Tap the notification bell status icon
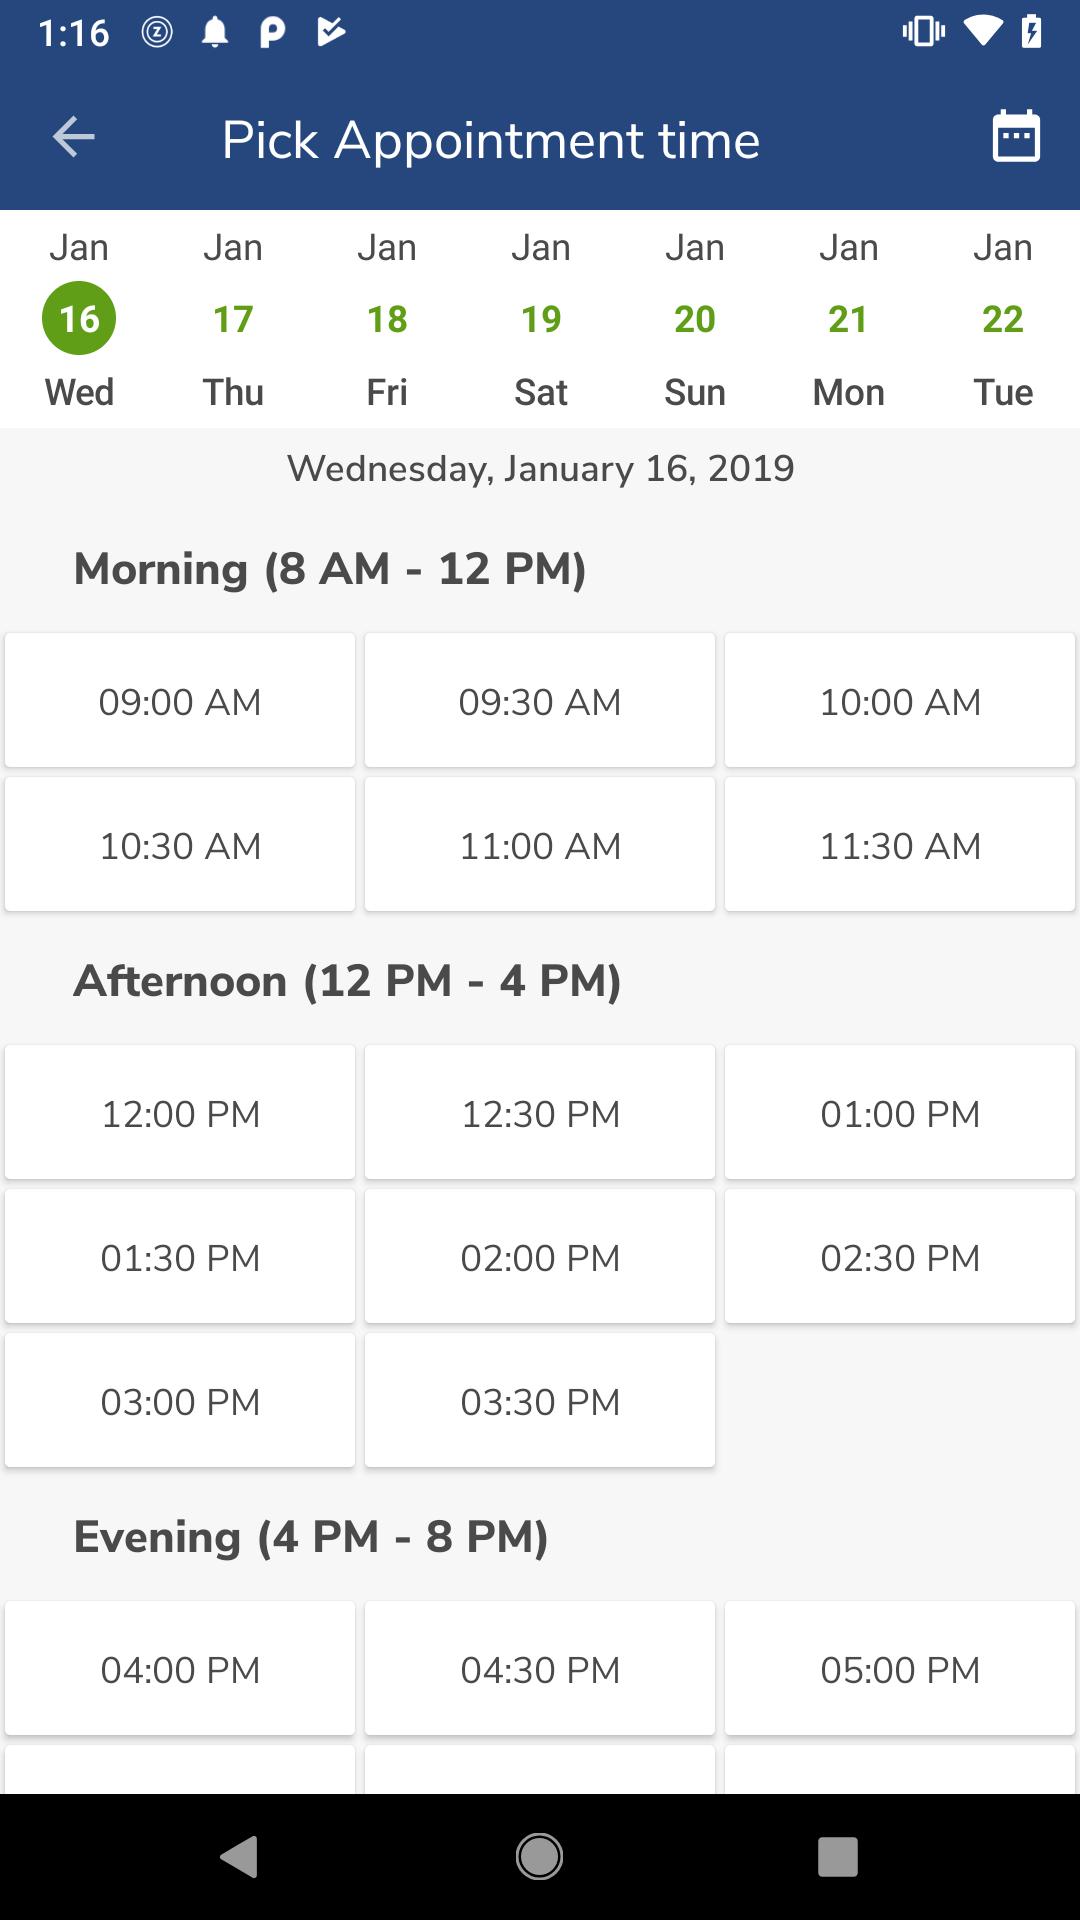The image size is (1080, 1920). pos(214,33)
